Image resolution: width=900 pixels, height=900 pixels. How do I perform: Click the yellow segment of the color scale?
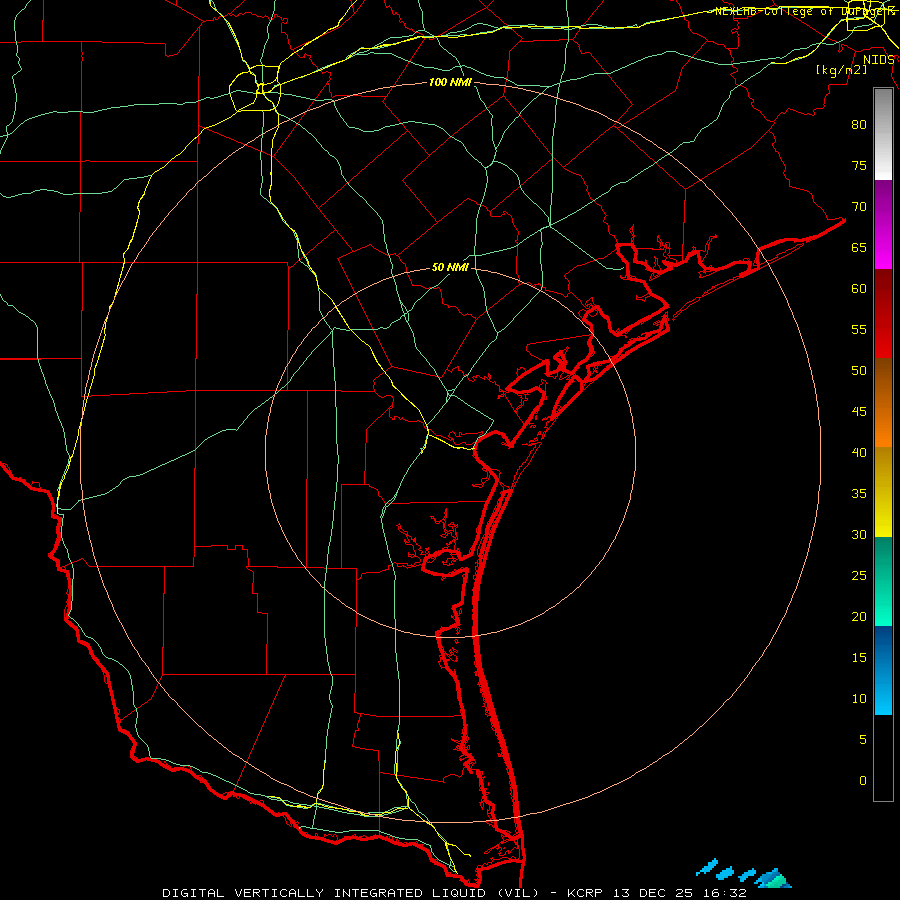(883, 492)
